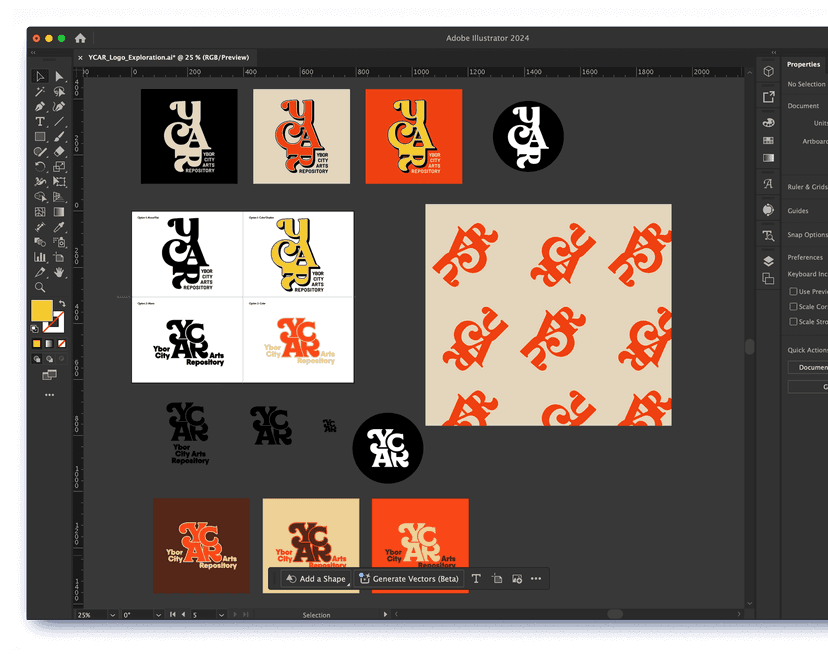Select the Column Graph tool
The width and height of the screenshot is (828, 667).
pos(40,257)
